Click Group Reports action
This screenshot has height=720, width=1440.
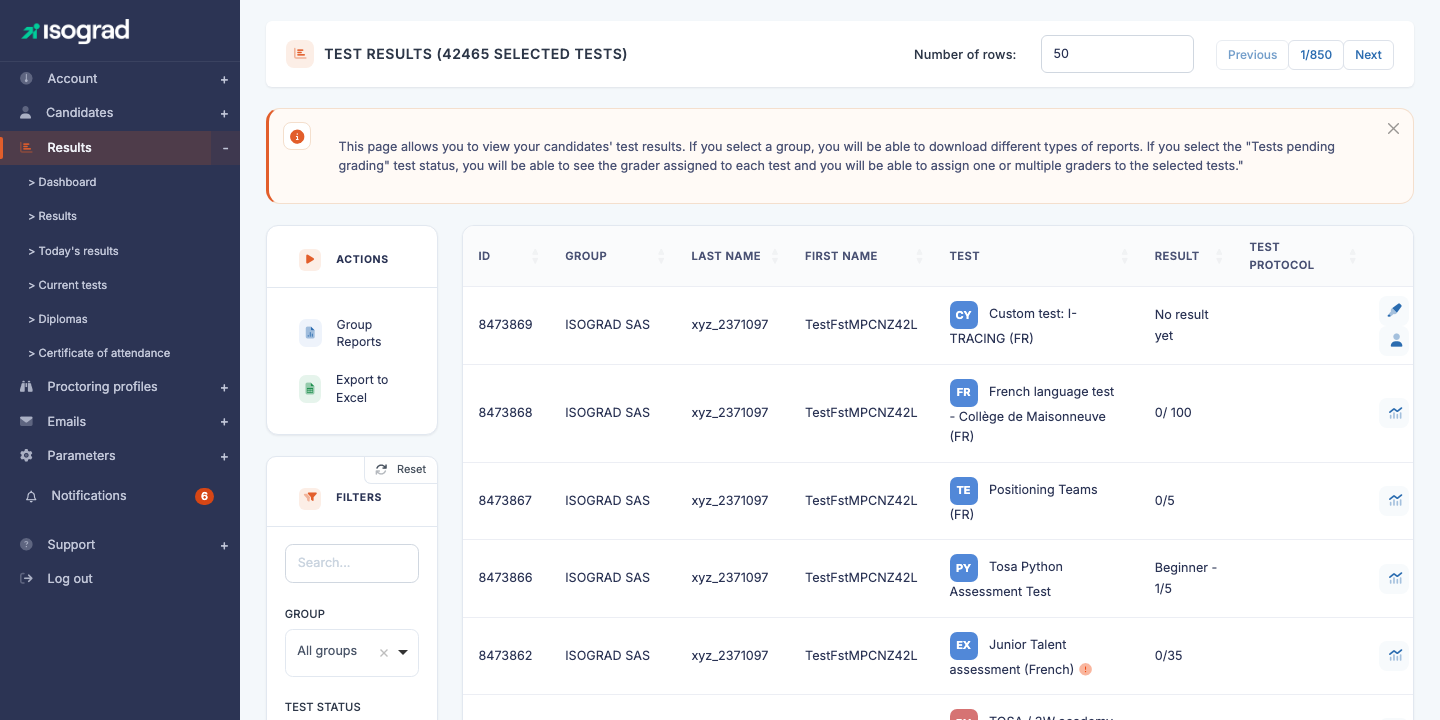[x=358, y=333]
